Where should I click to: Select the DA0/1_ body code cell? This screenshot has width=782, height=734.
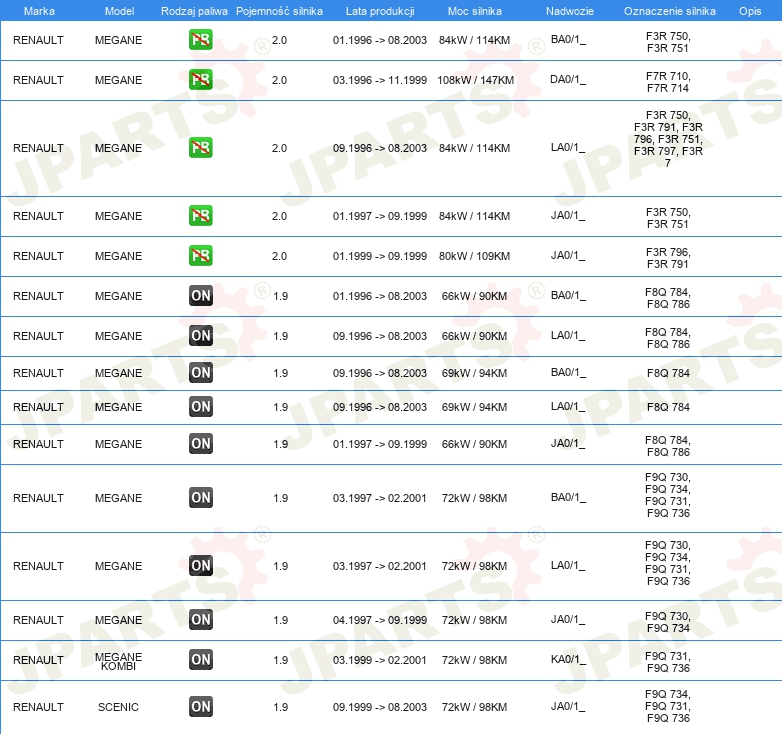pyautogui.click(x=568, y=80)
